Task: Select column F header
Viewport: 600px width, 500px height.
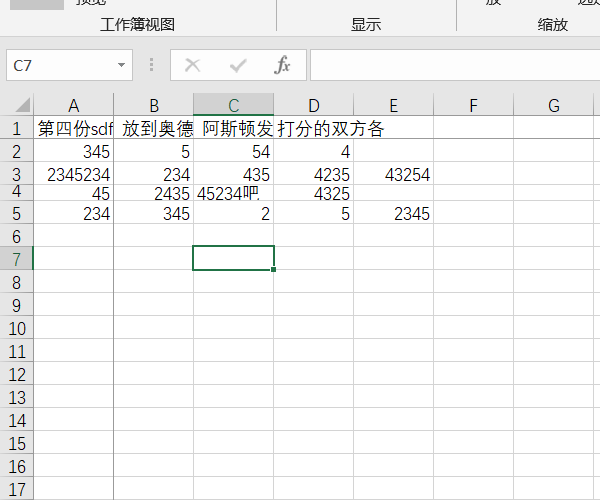Action: click(x=473, y=105)
